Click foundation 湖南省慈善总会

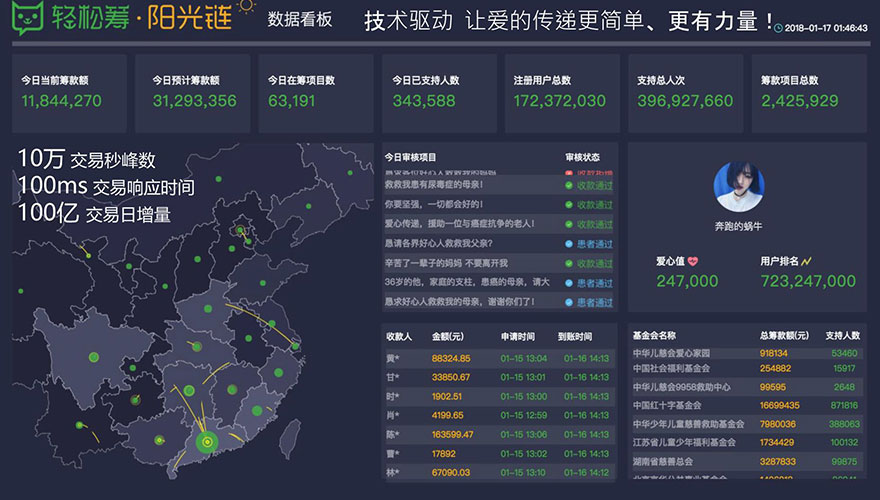(663, 462)
